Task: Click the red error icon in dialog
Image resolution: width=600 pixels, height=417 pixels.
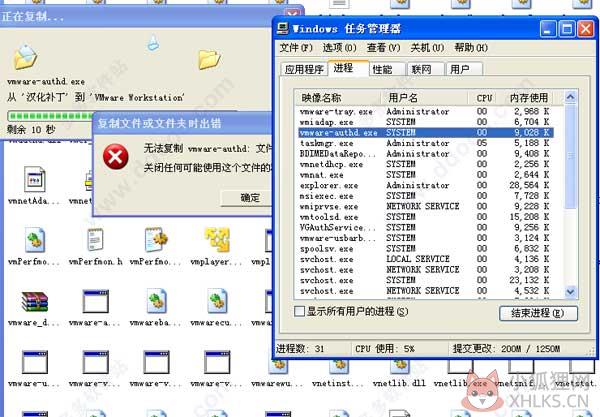Action: [116, 157]
